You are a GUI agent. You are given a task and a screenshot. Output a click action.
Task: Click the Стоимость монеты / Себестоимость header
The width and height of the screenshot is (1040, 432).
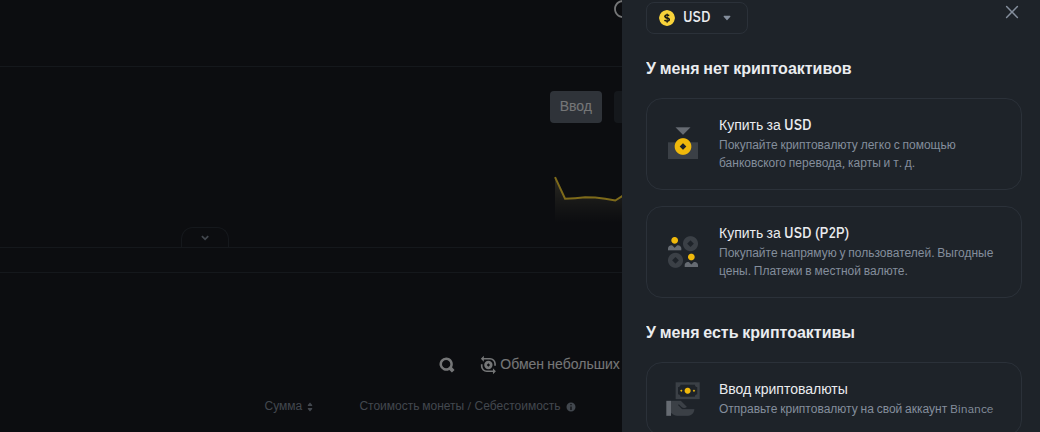click(x=460, y=407)
